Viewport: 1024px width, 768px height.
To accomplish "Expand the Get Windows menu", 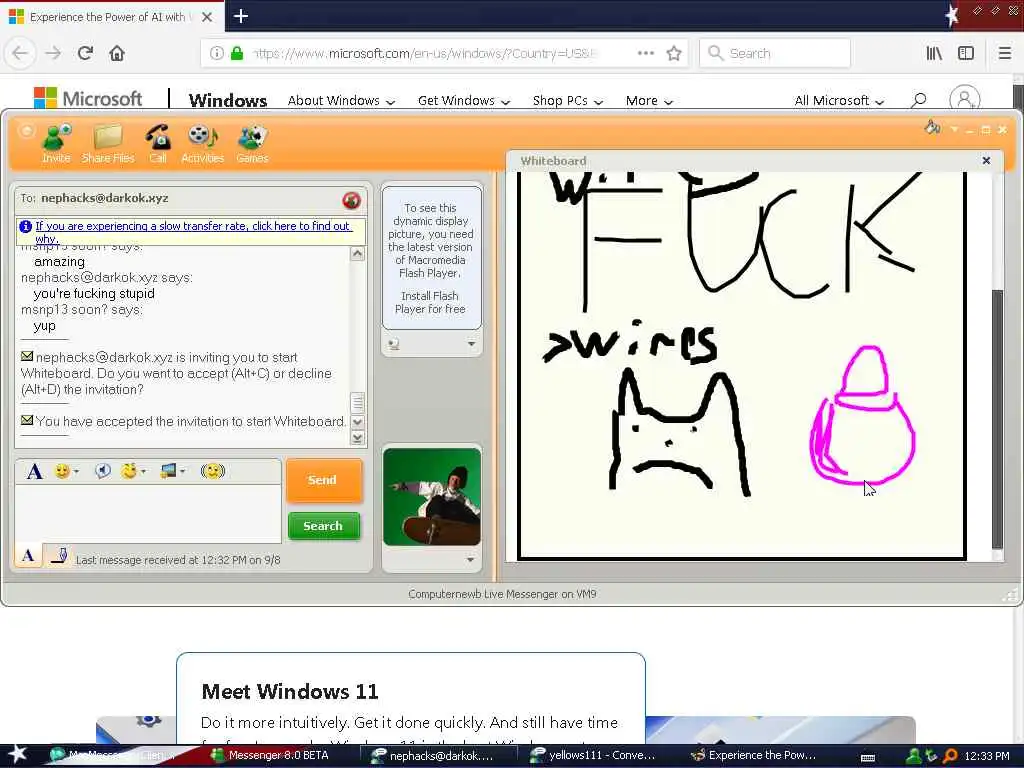I will (464, 101).
